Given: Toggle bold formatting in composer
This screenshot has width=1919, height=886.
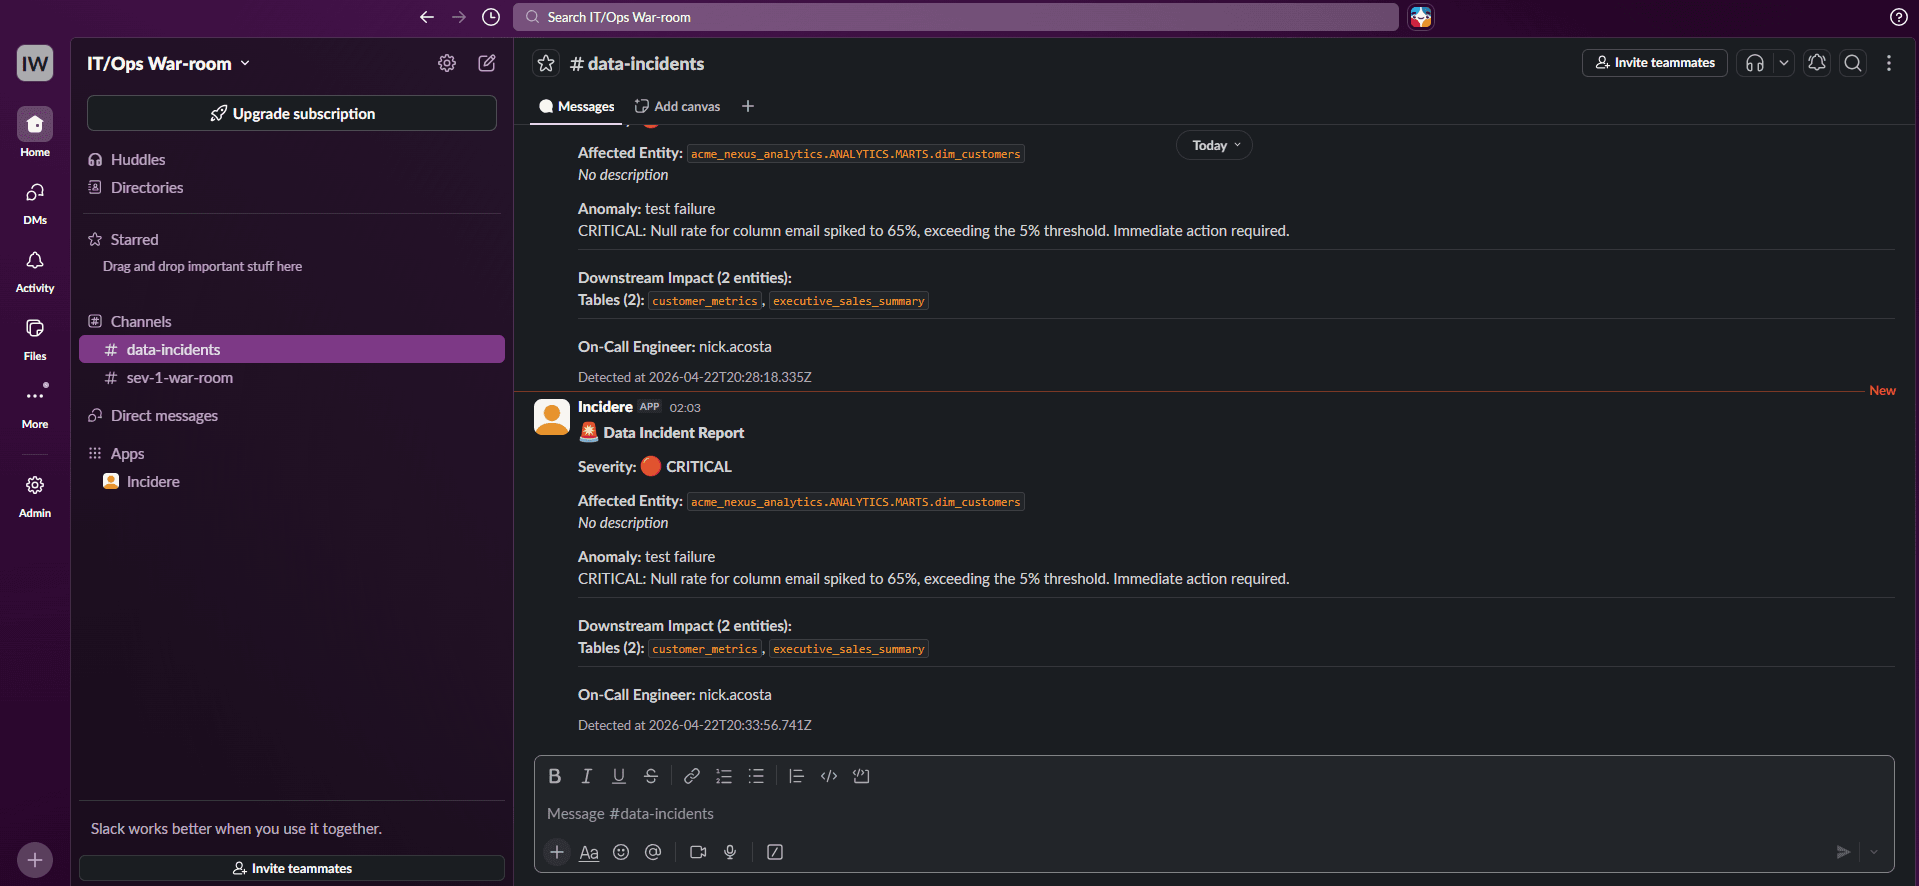Looking at the screenshot, I should tap(555, 776).
